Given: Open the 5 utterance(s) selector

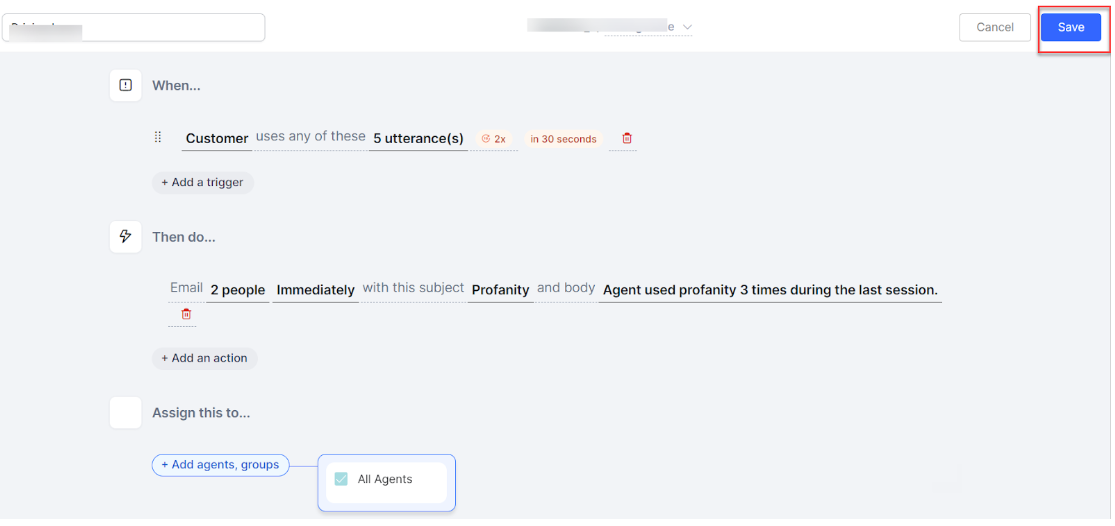Looking at the screenshot, I should click(418, 139).
